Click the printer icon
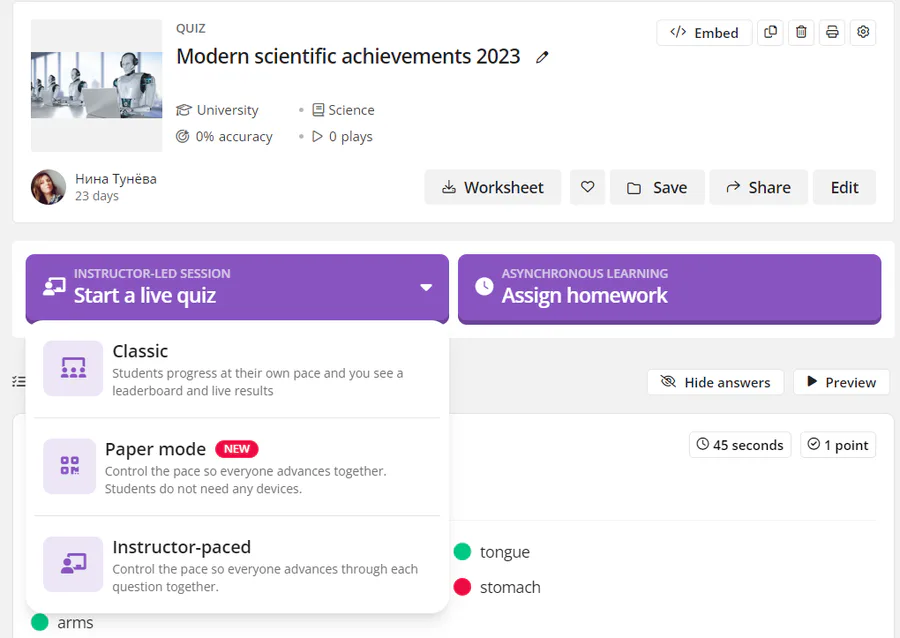The image size is (900, 638). click(x=832, y=32)
